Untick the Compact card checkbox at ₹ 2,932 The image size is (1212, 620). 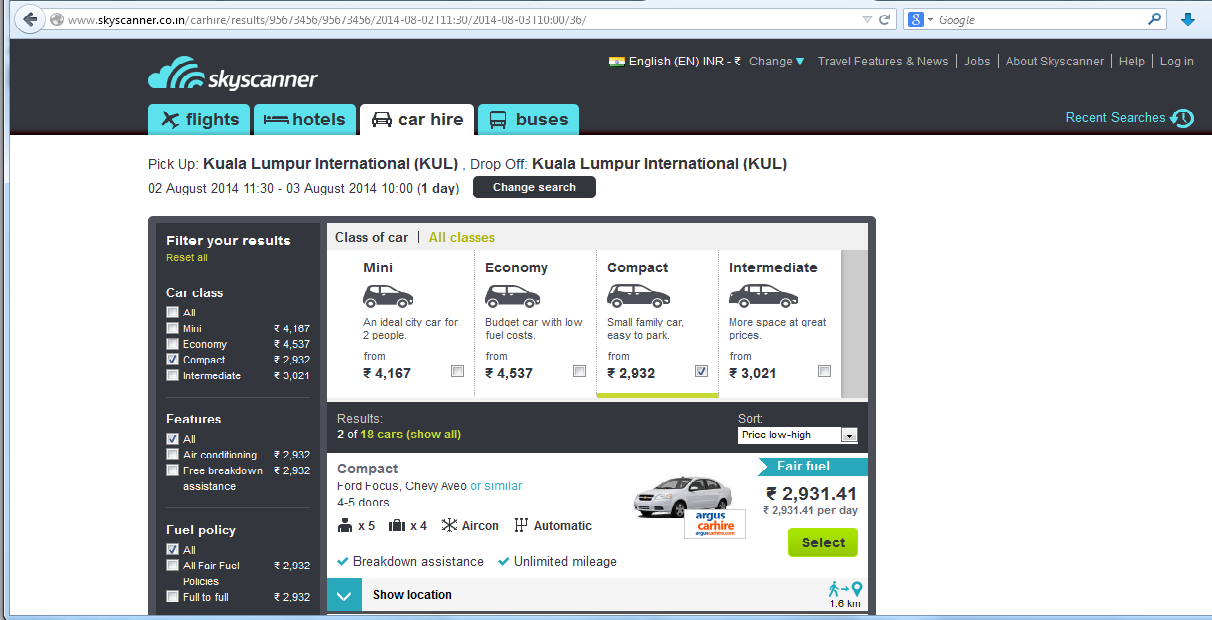tap(701, 371)
